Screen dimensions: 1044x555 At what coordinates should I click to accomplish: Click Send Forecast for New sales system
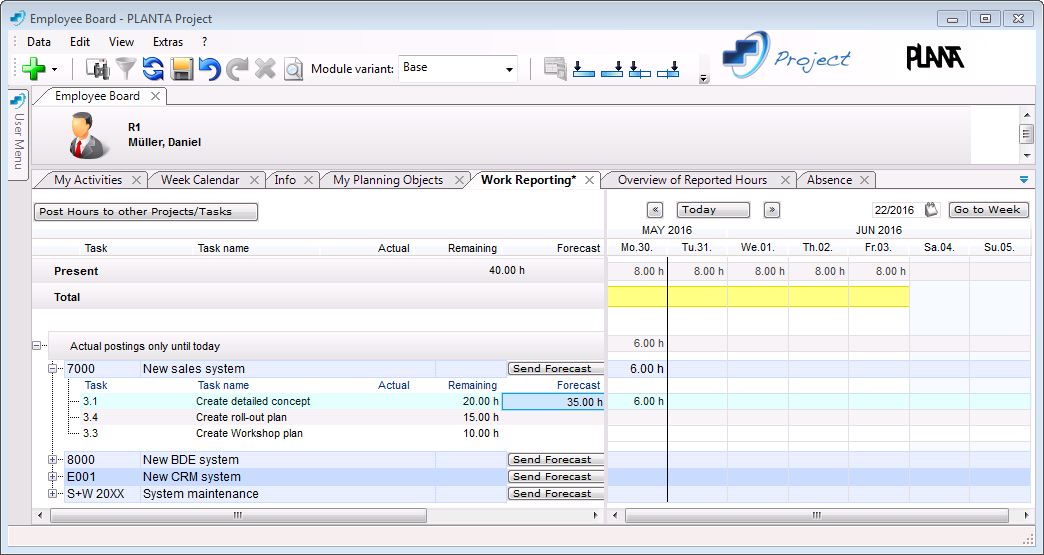(555, 369)
